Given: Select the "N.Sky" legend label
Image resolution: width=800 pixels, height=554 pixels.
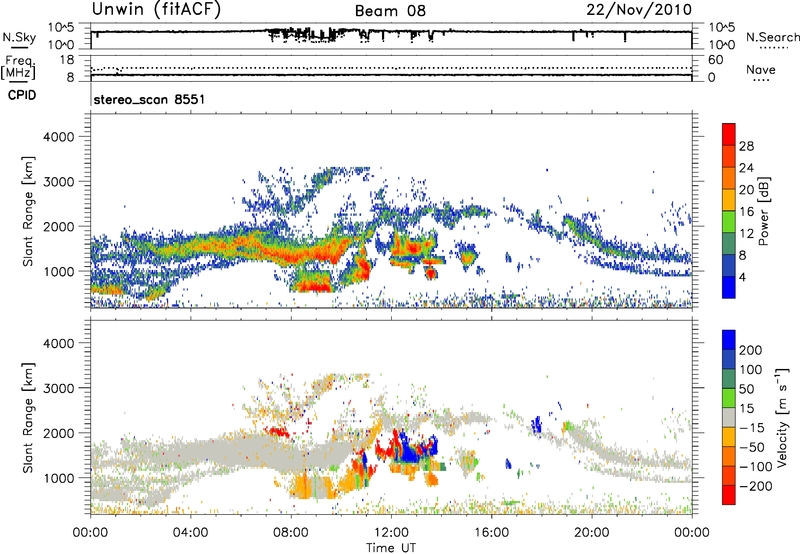Looking at the screenshot, I should [x=19, y=38].
